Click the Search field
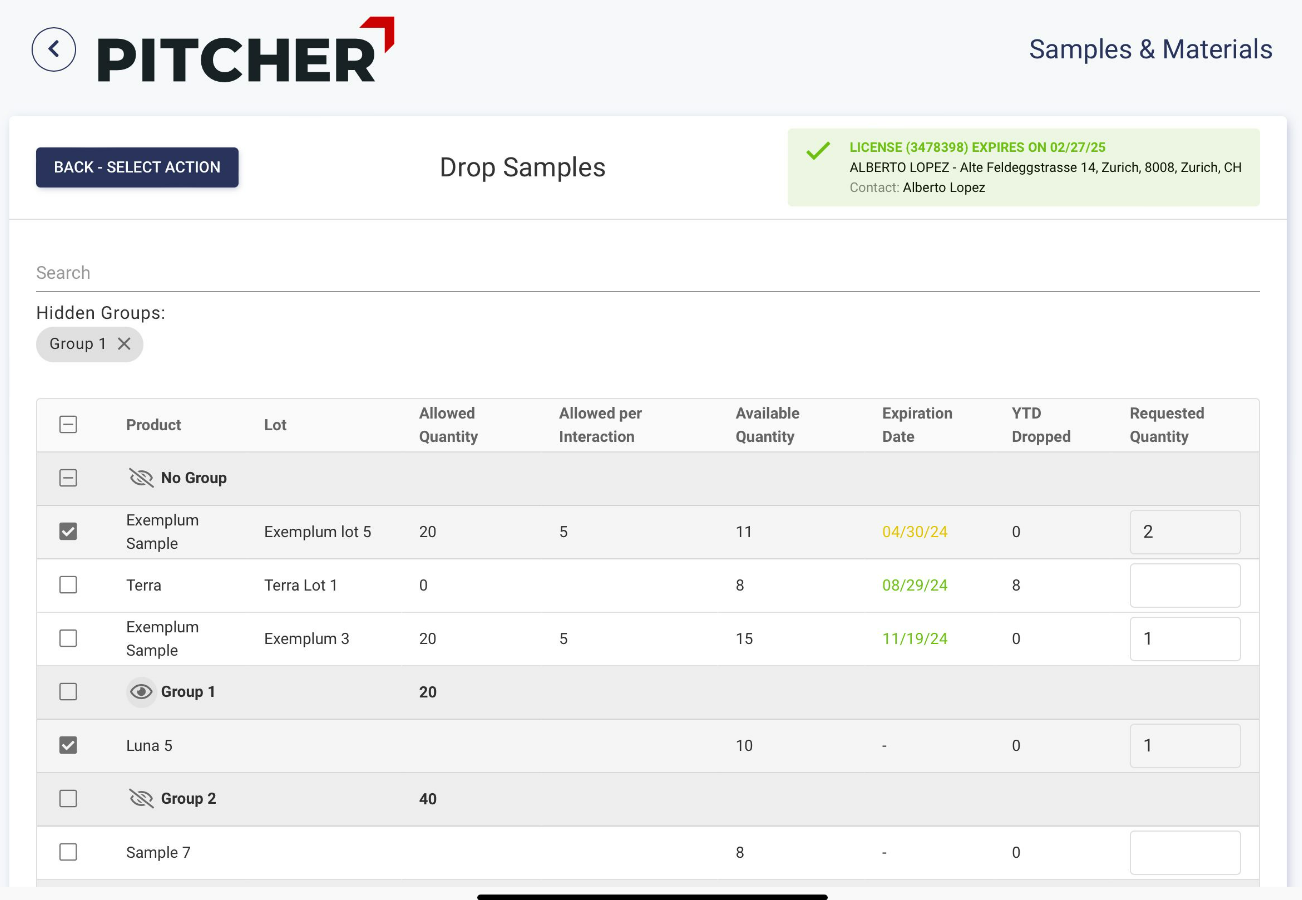1302x900 pixels. point(647,273)
